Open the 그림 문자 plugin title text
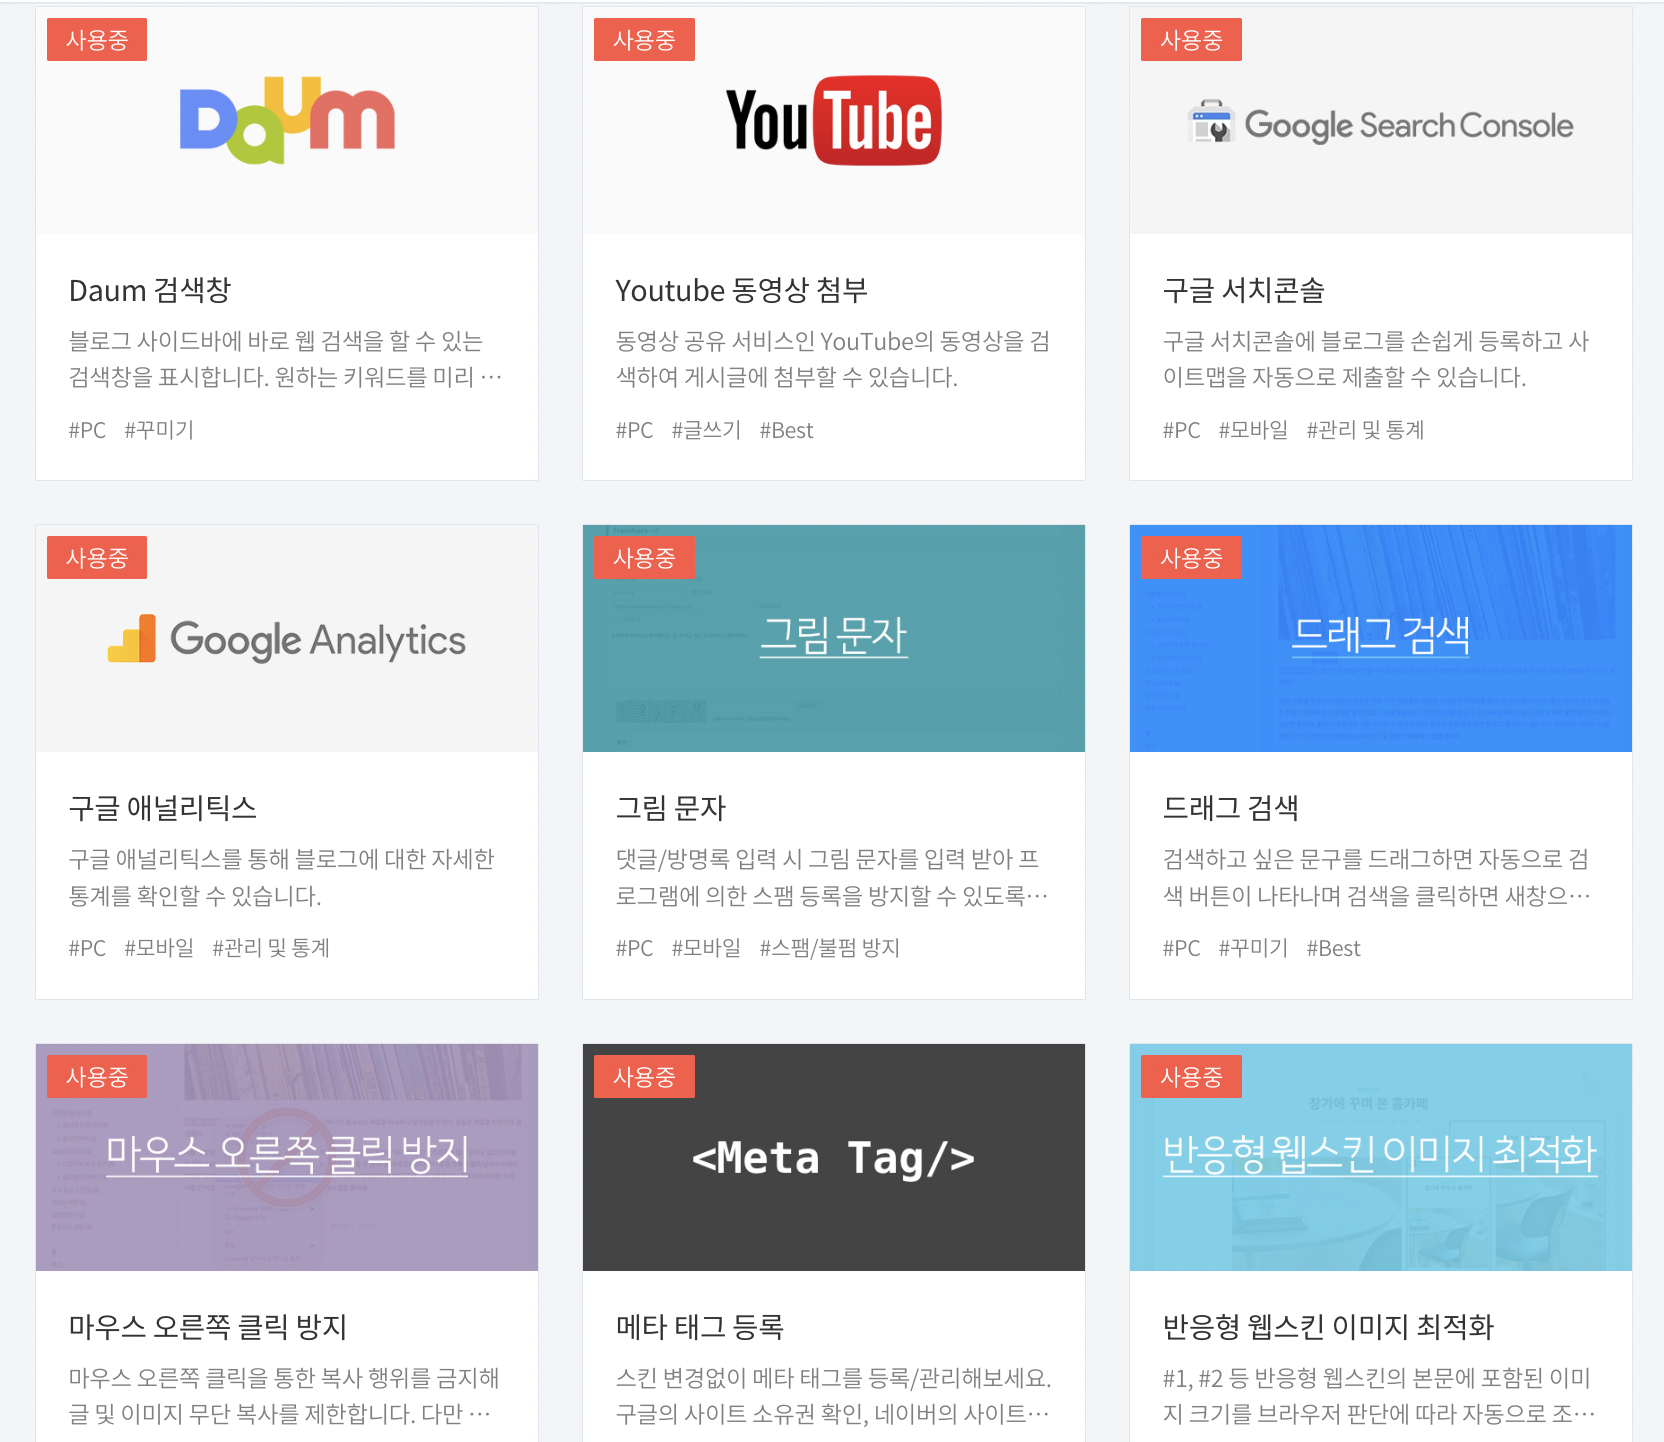The height and width of the screenshot is (1442, 1664). click(x=671, y=808)
